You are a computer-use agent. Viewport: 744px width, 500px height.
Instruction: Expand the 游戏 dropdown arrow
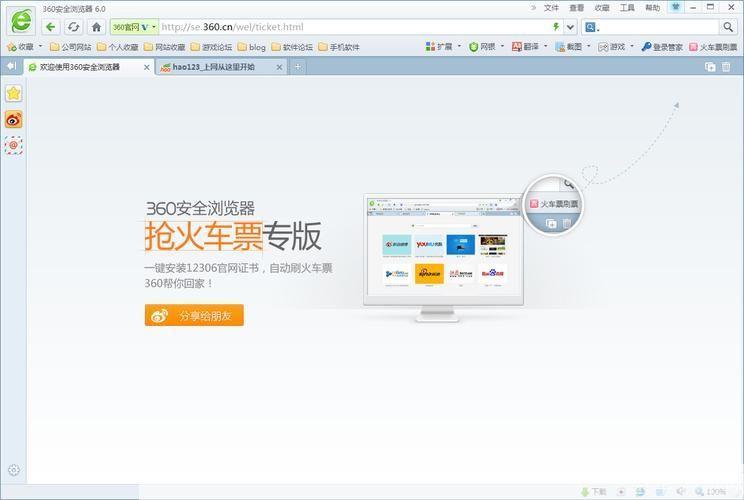[632, 46]
